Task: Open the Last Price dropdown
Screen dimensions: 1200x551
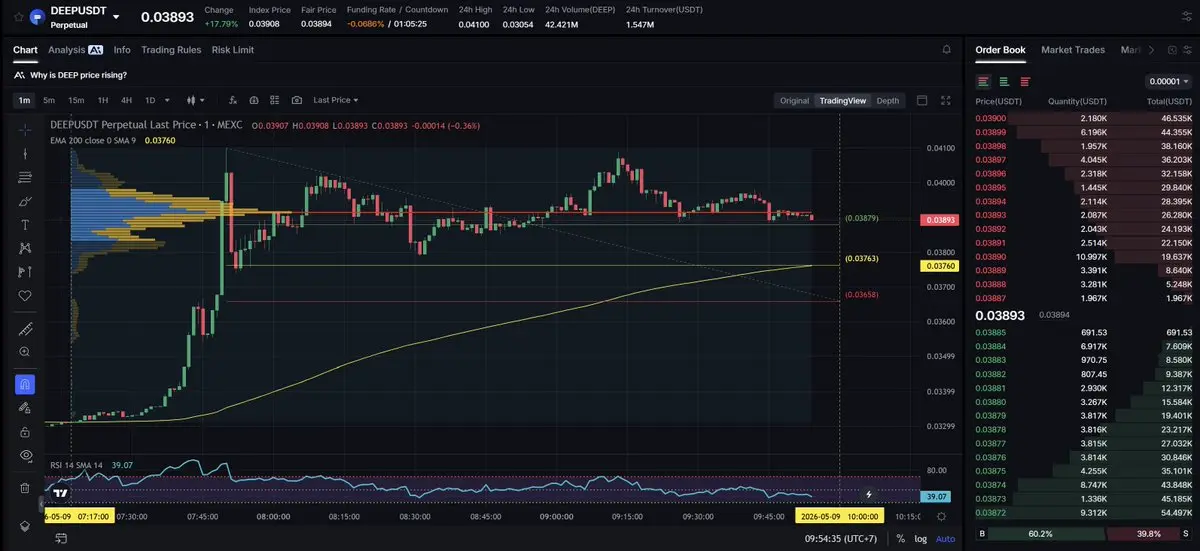Action: (335, 100)
